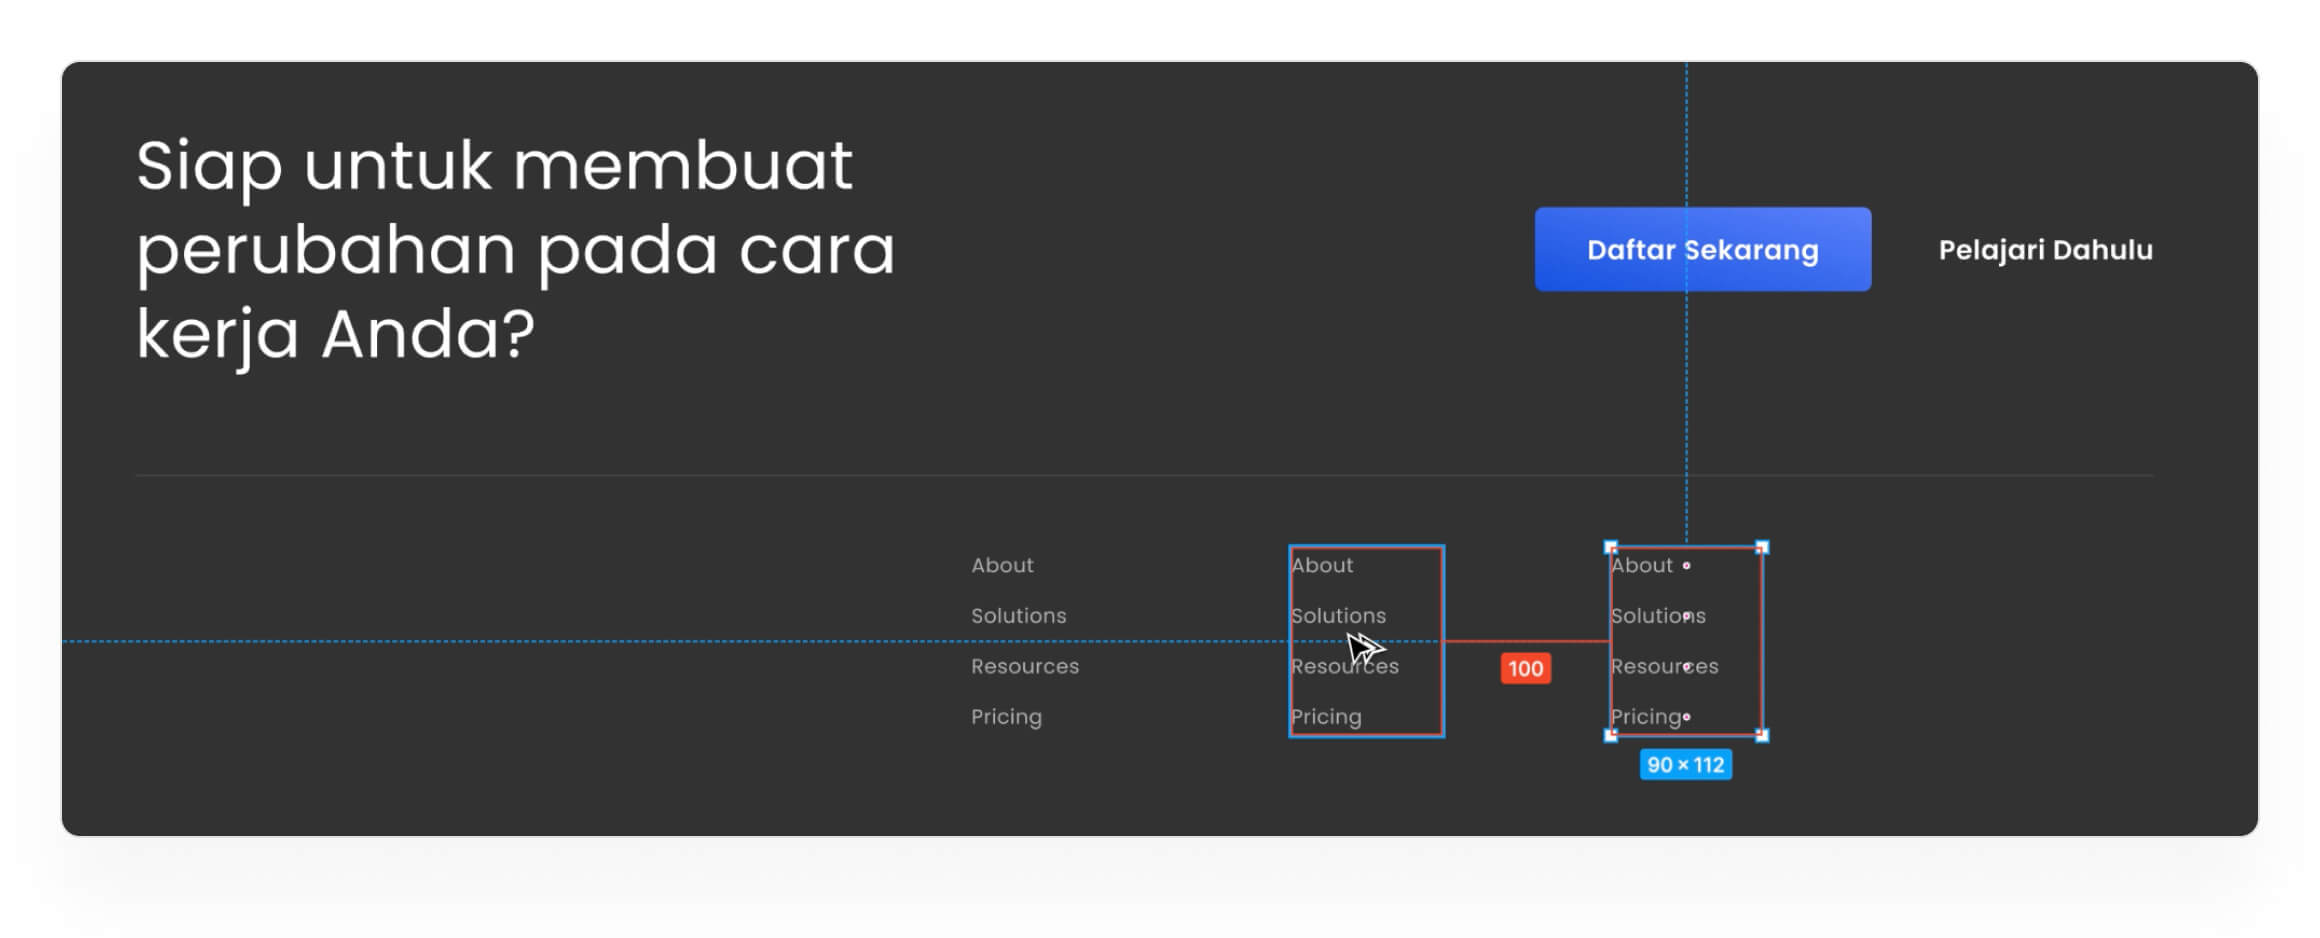
Task: Click Resources in the leftmost footer column
Action: click(x=1025, y=666)
